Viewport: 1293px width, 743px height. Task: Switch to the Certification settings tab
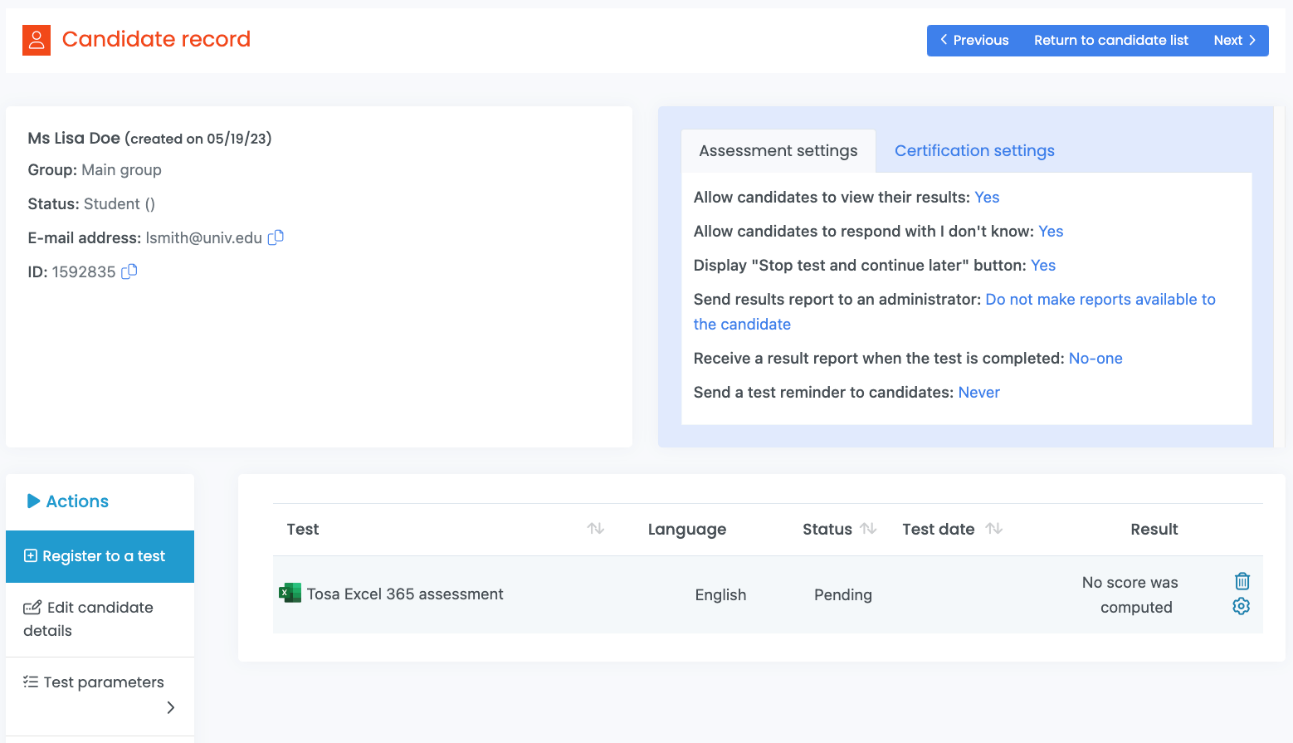tap(974, 151)
